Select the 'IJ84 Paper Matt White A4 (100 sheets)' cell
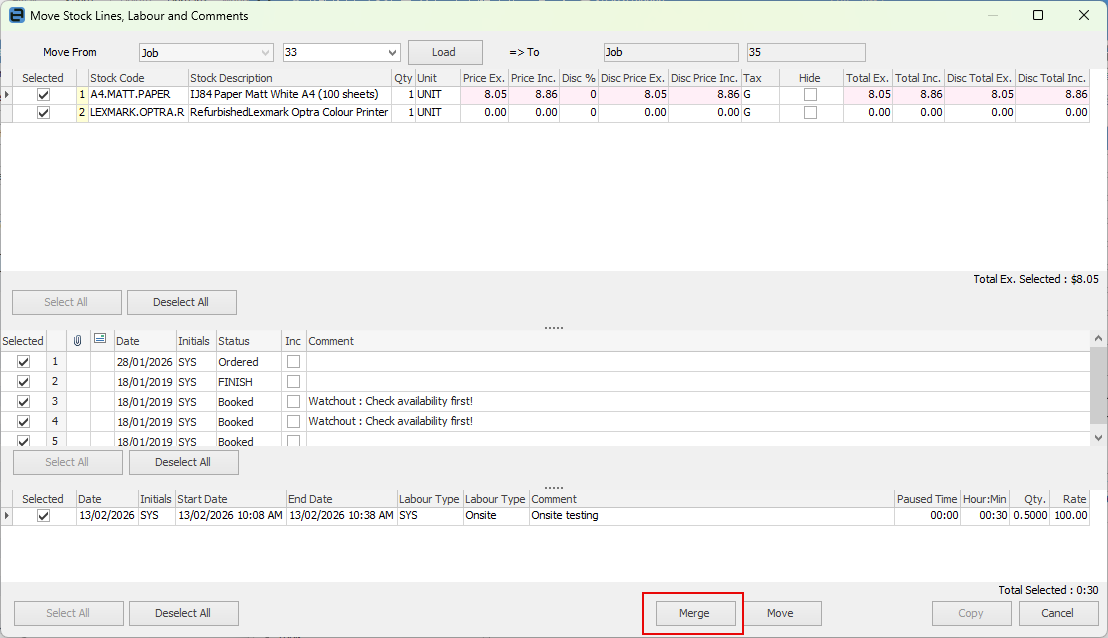The width and height of the screenshot is (1108, 638). click(x=290, y=95)
